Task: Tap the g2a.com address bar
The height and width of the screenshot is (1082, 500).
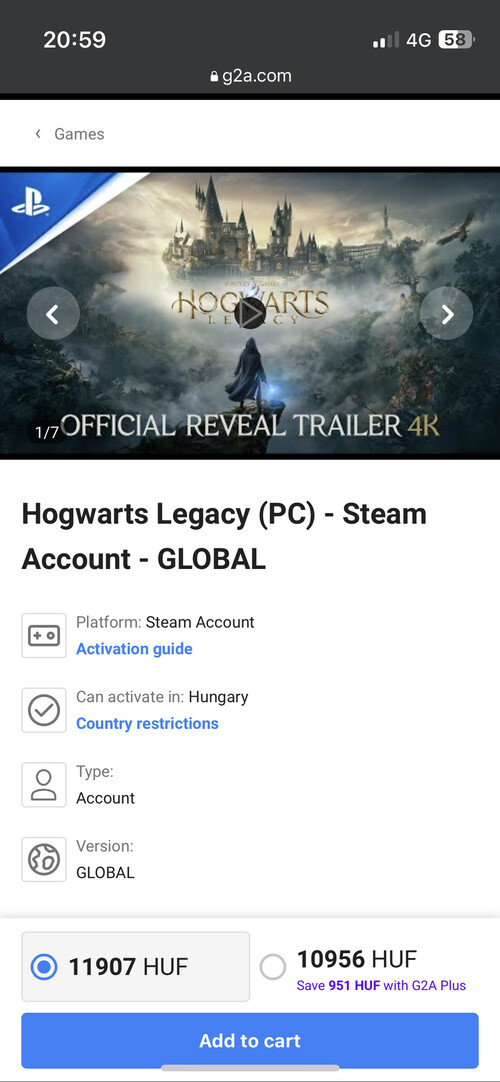Action: tap(250, 77)
